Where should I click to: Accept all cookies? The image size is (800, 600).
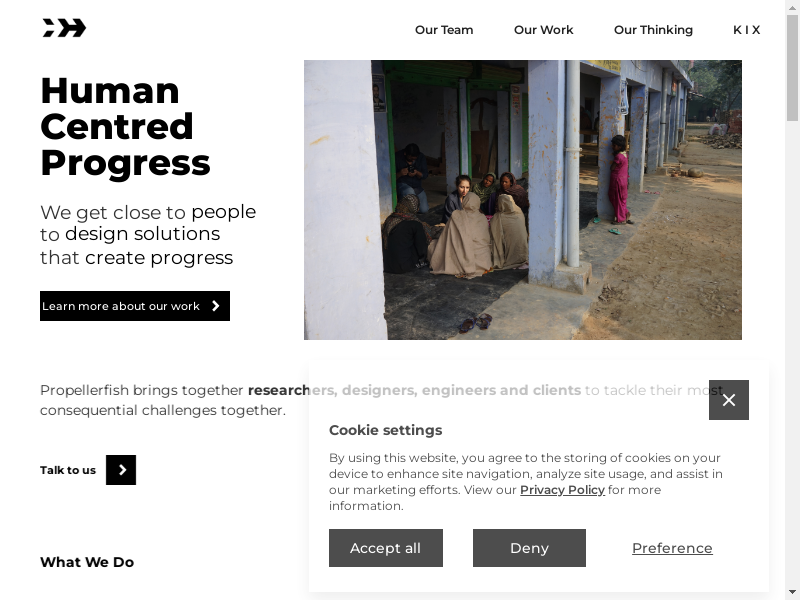click(385, 548)
